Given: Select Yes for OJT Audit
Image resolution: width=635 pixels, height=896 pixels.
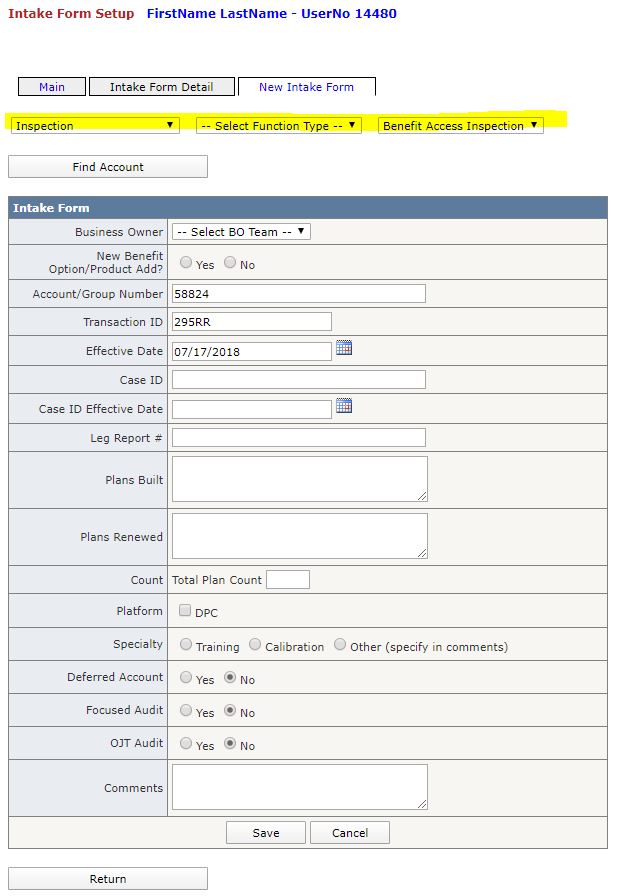Looking at the screenshot, I should click(x=186, y=743).
